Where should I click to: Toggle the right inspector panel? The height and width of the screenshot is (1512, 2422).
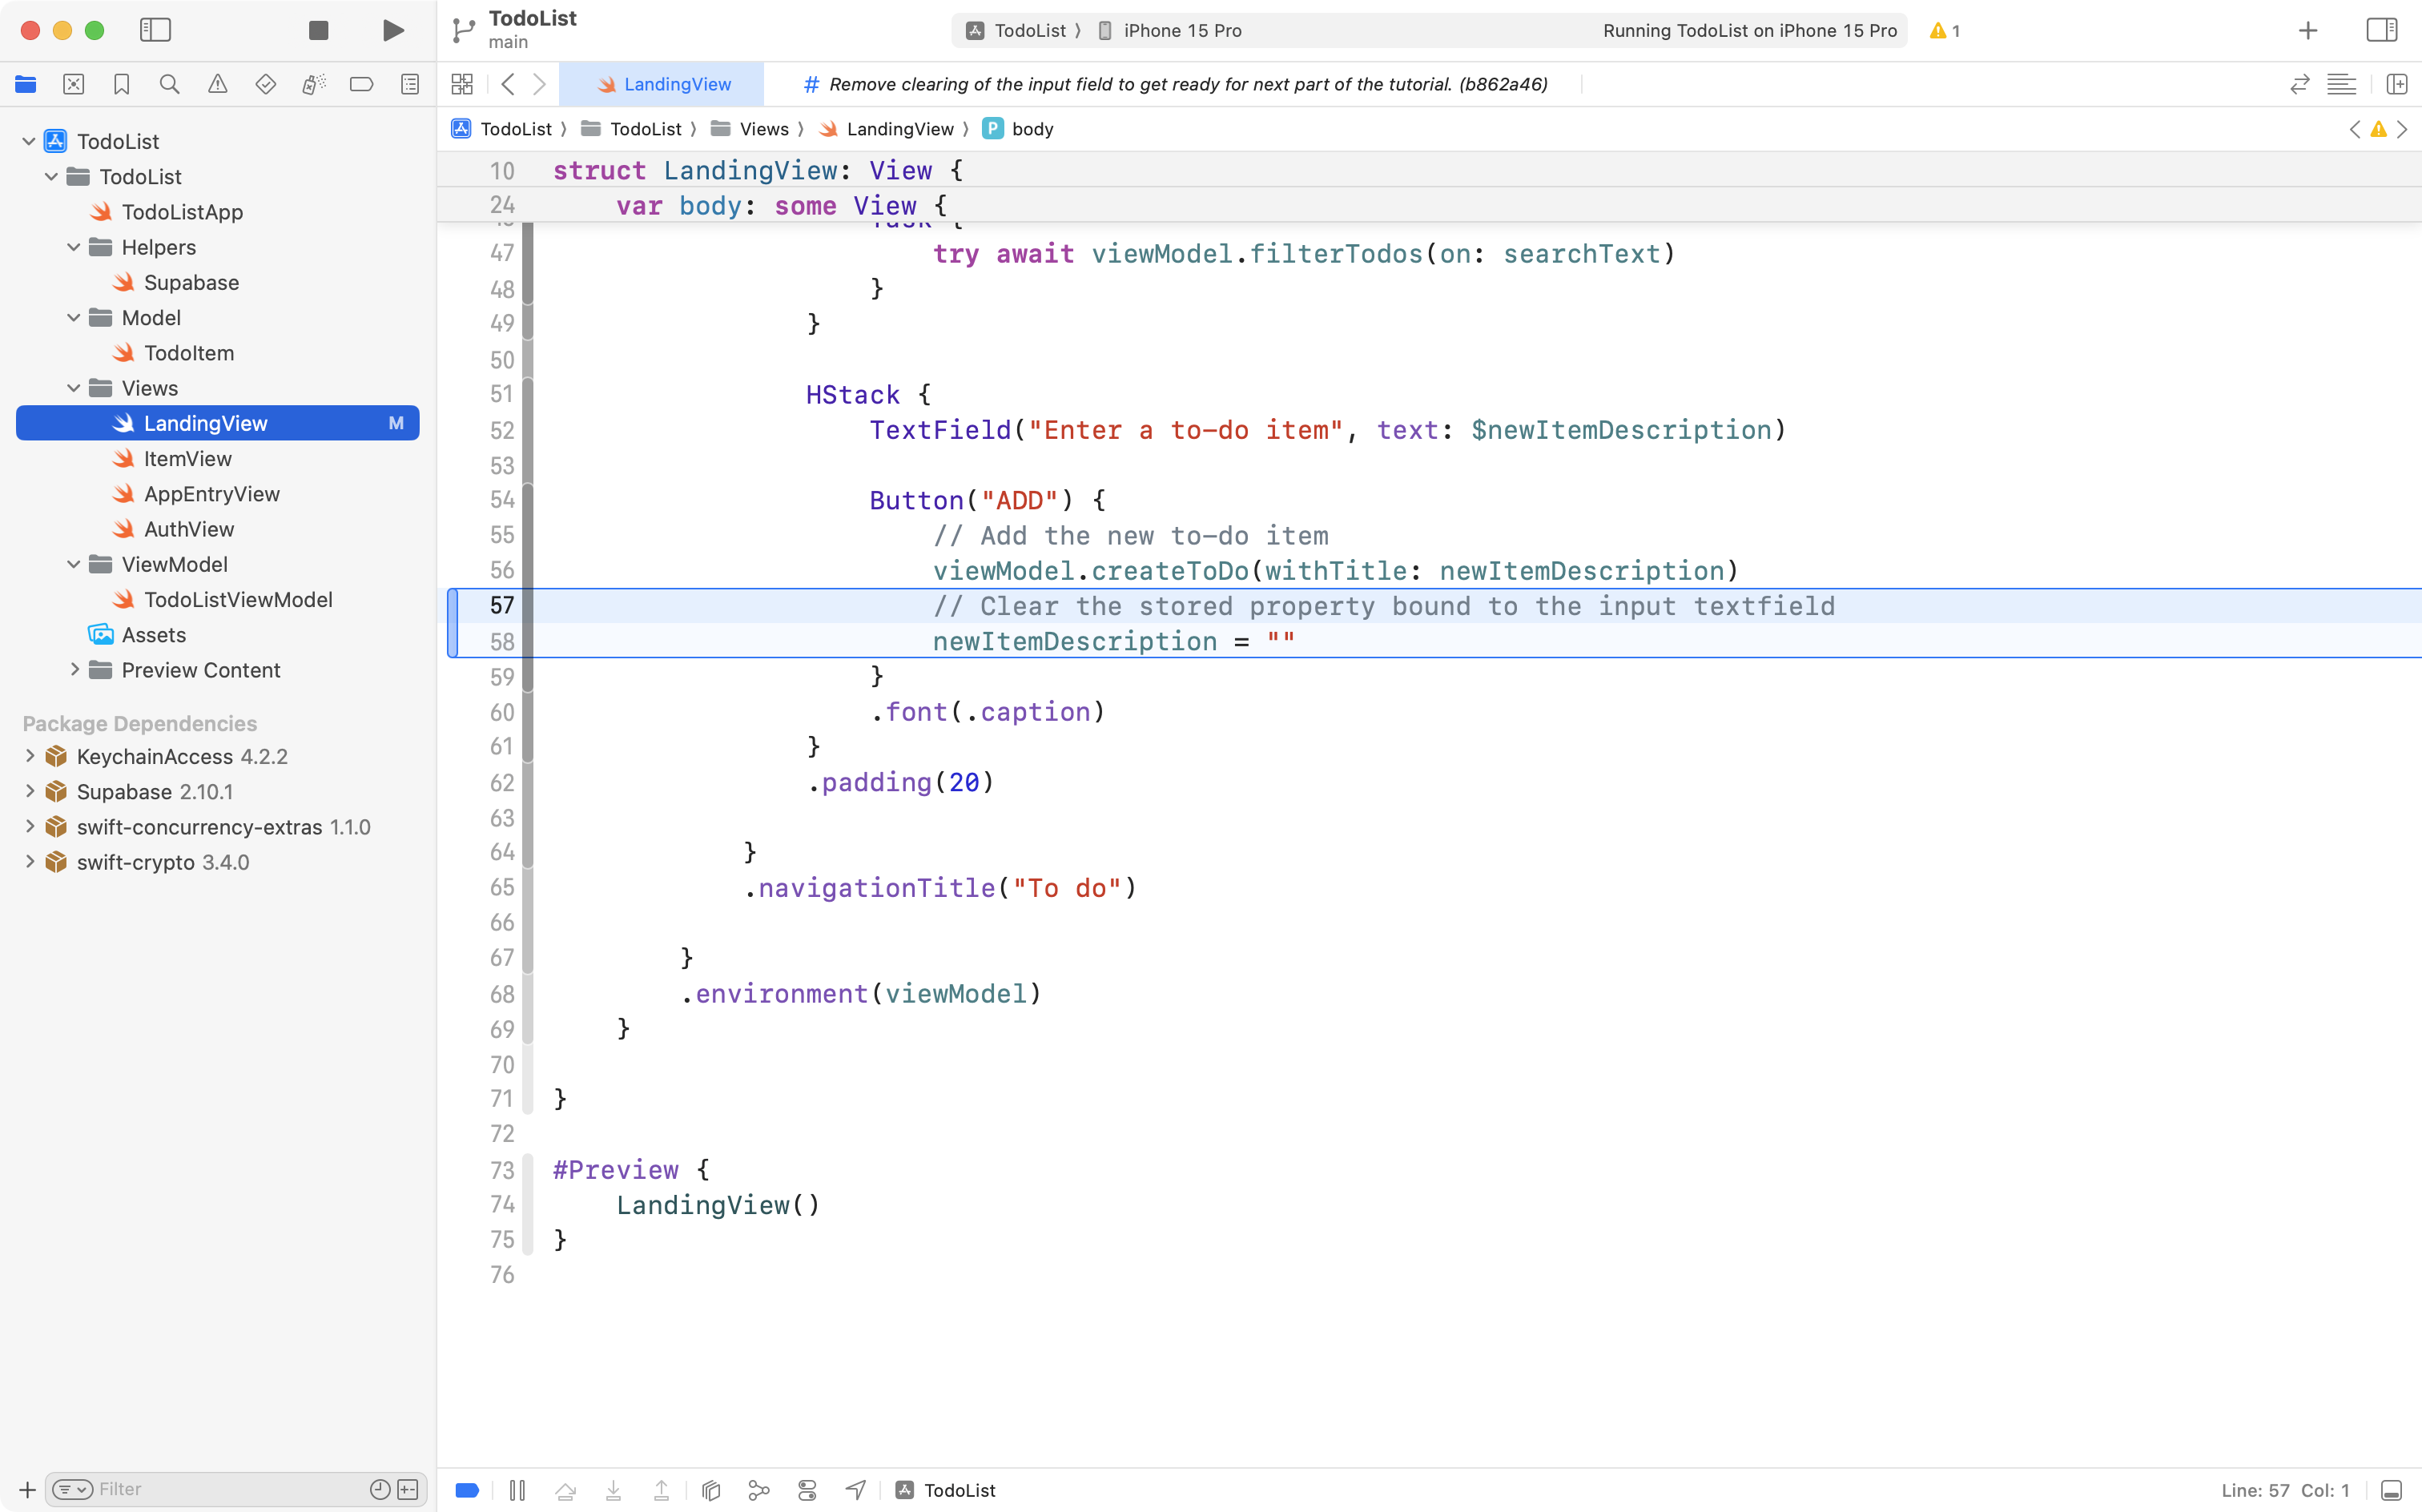[2381, 30]
